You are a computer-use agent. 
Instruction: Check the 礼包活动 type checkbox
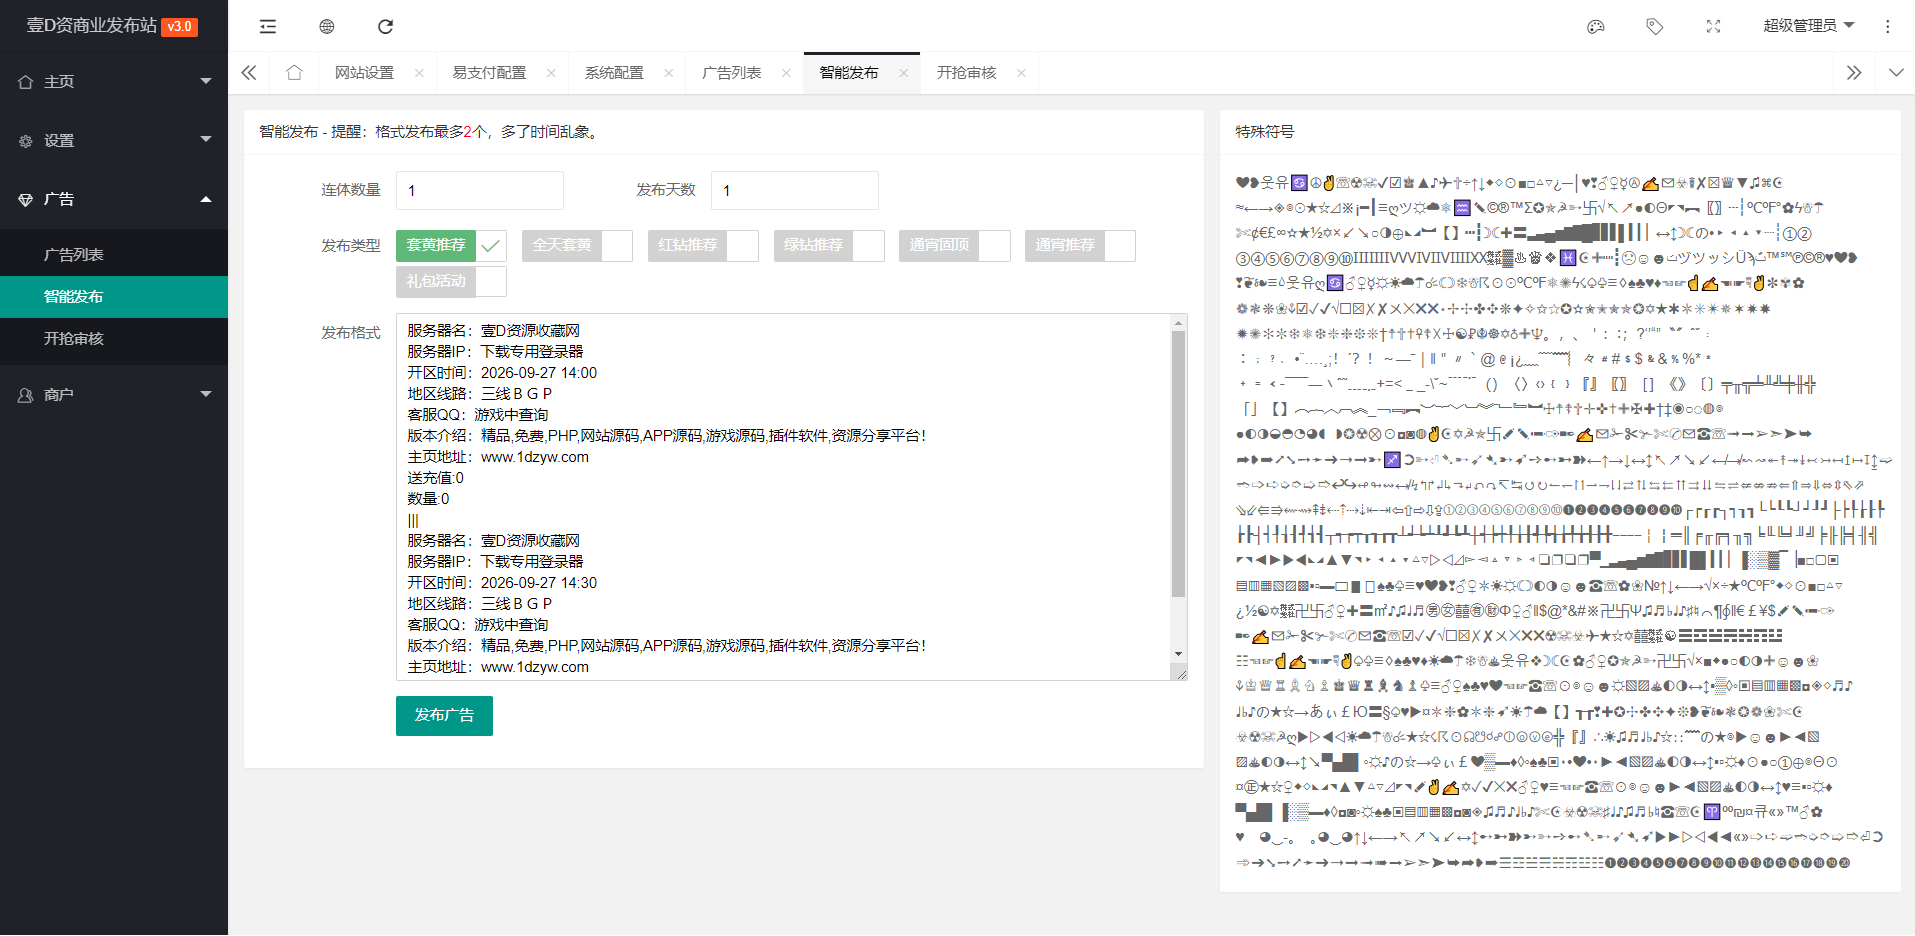coord(451,282)
